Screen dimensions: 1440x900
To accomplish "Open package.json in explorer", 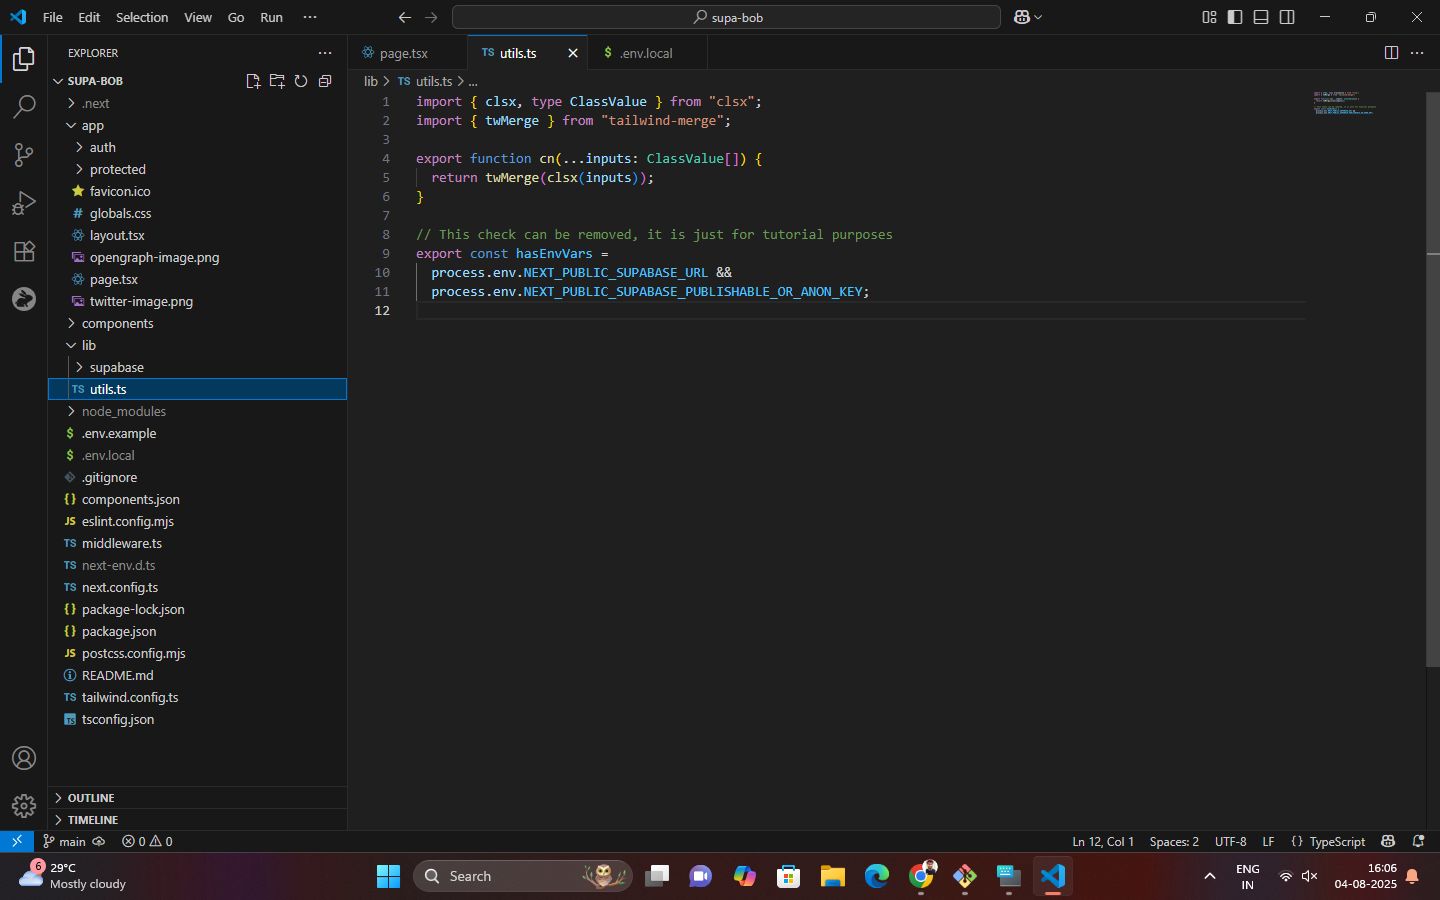I will 197,631.
